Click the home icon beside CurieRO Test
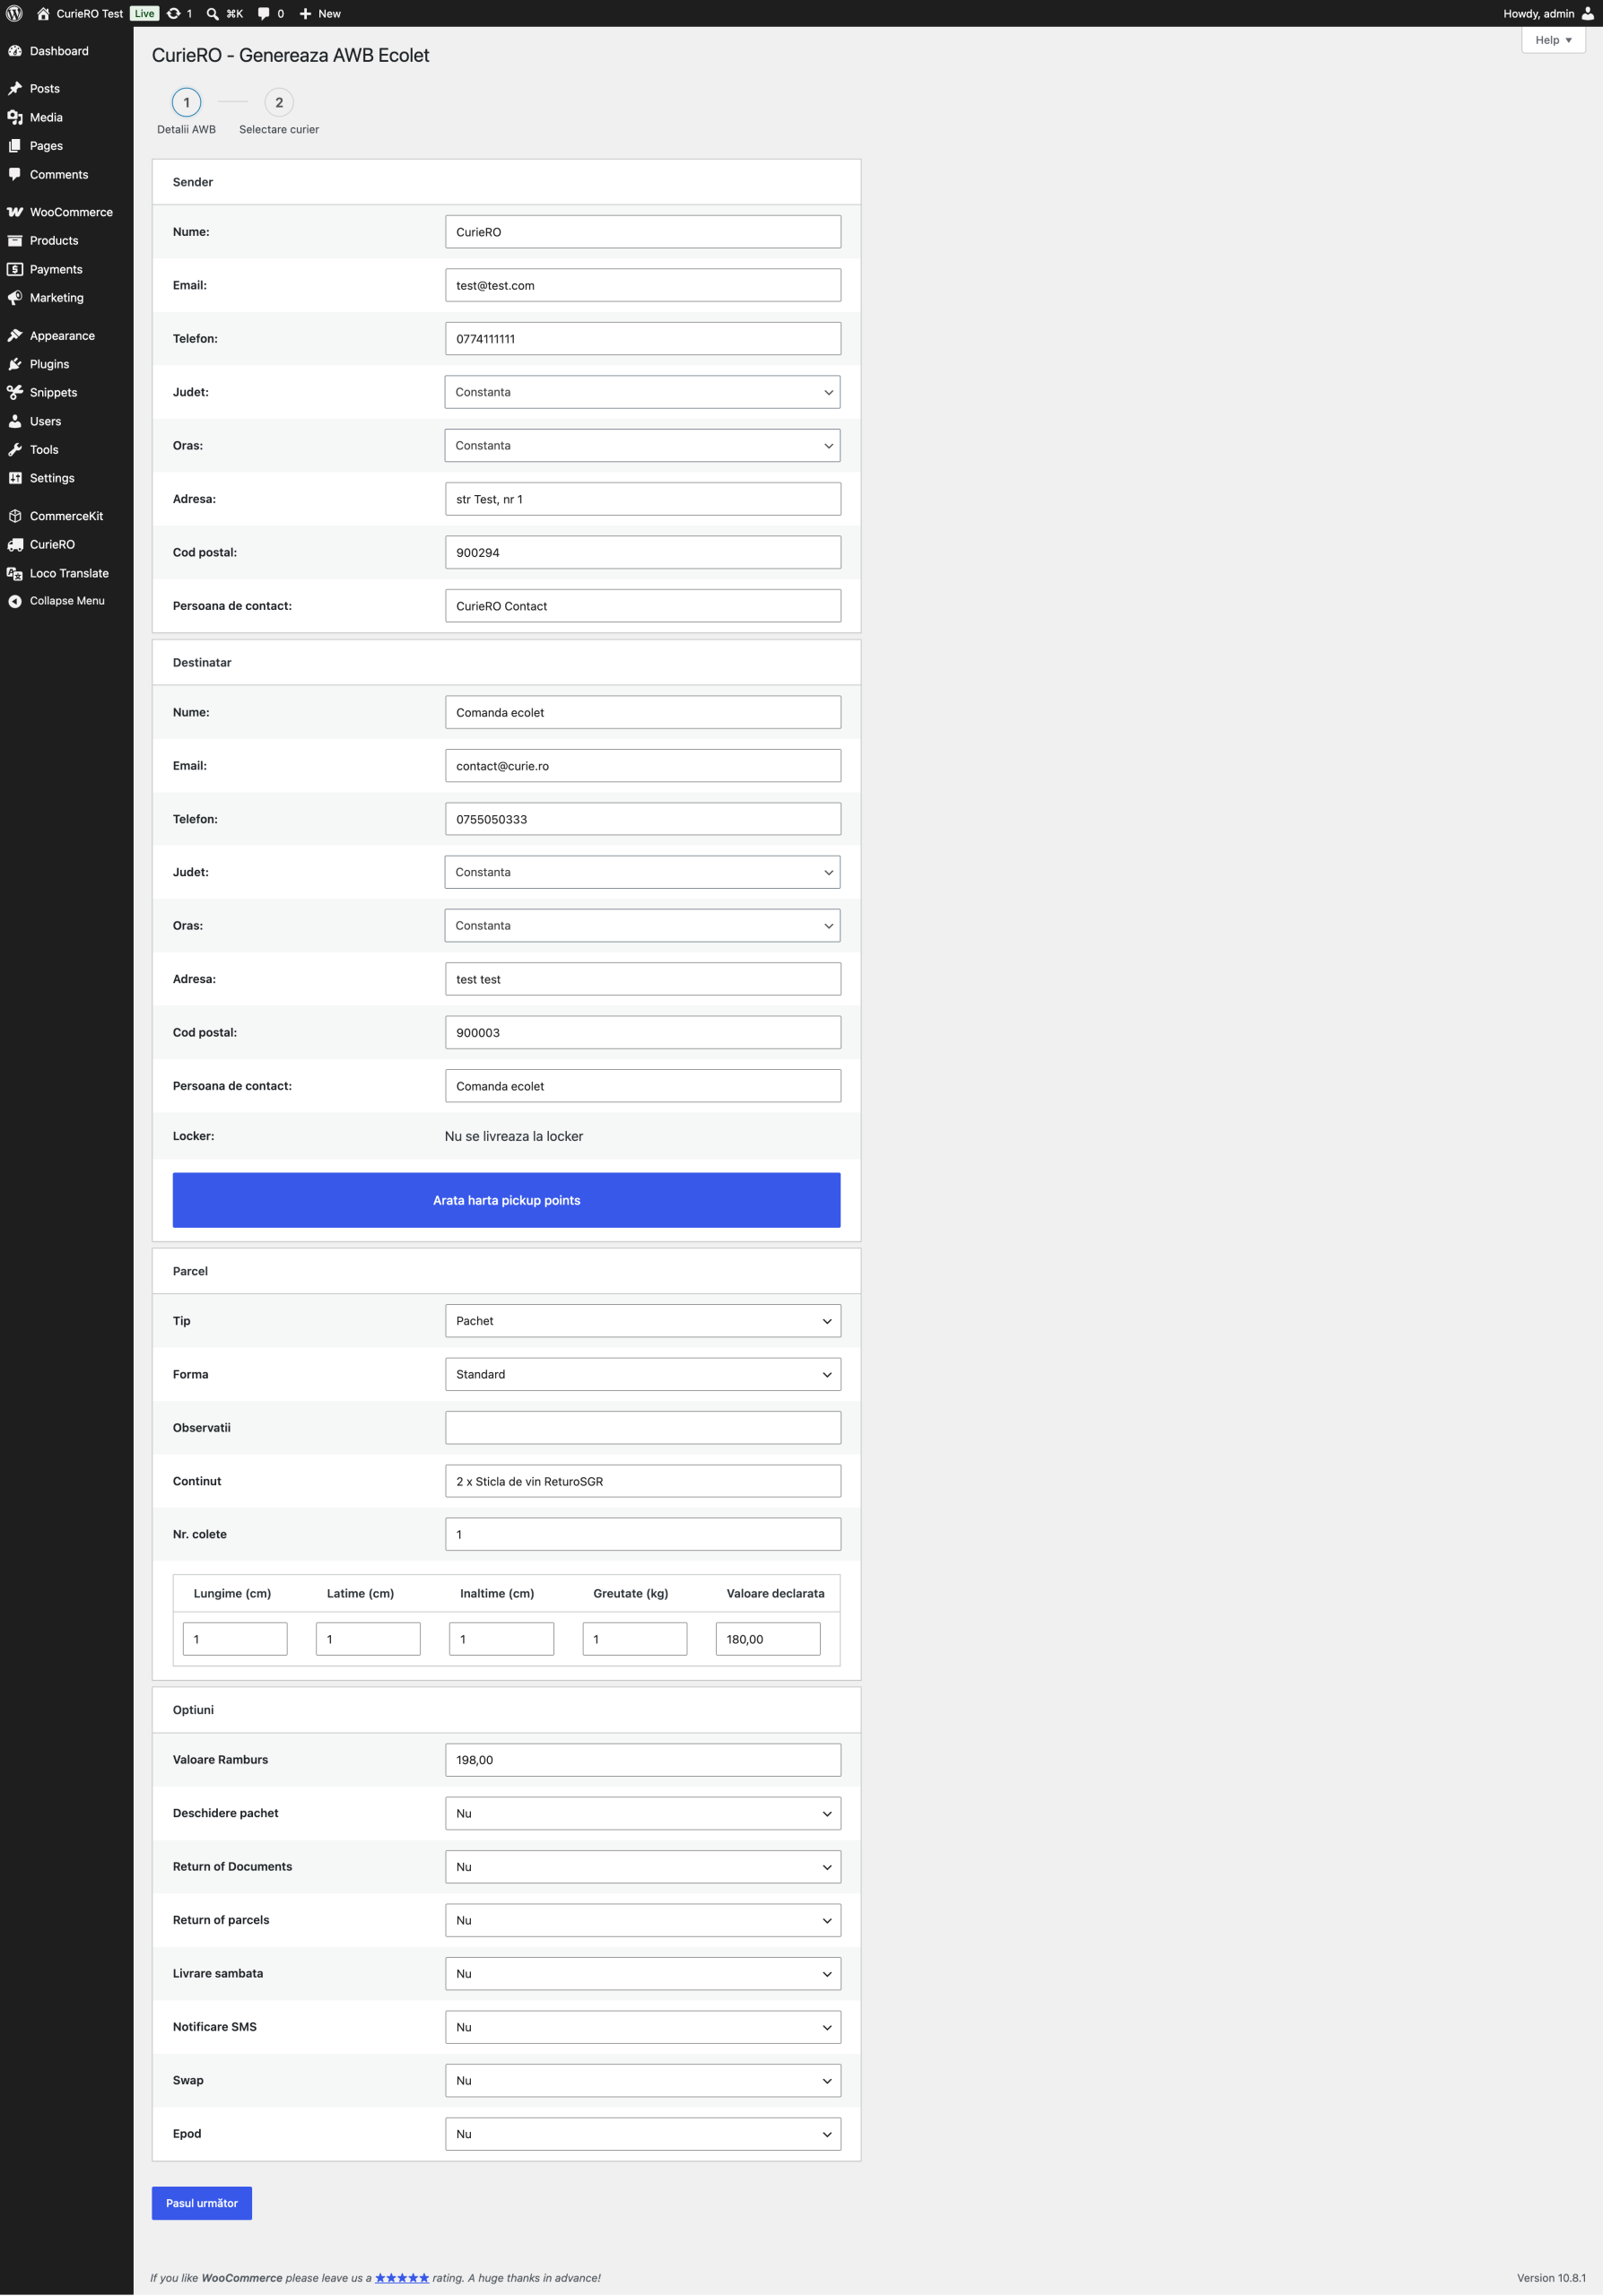1603x2296 pixels. tap(43, 13)
